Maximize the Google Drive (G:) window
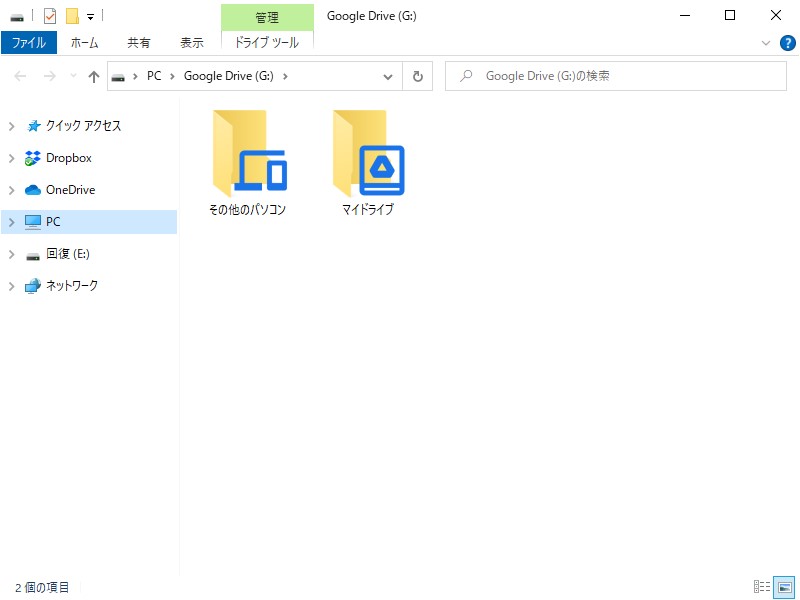Viewport: 800px width, 600px height. click(730, 16)
